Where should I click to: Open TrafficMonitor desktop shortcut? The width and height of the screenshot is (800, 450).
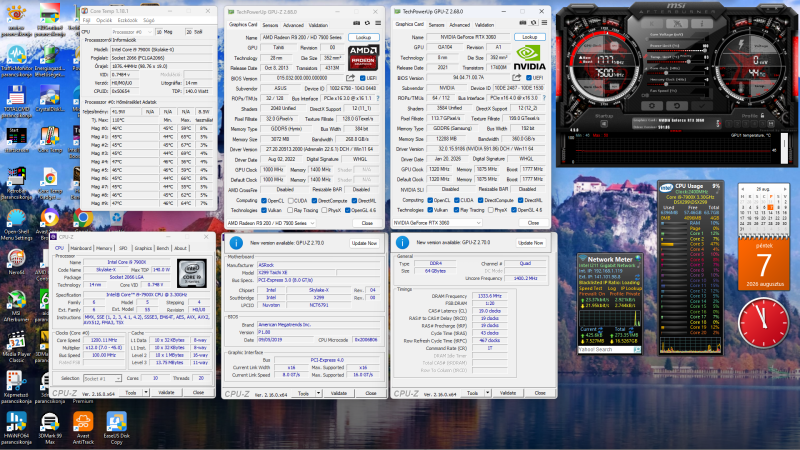coord(16,61)
